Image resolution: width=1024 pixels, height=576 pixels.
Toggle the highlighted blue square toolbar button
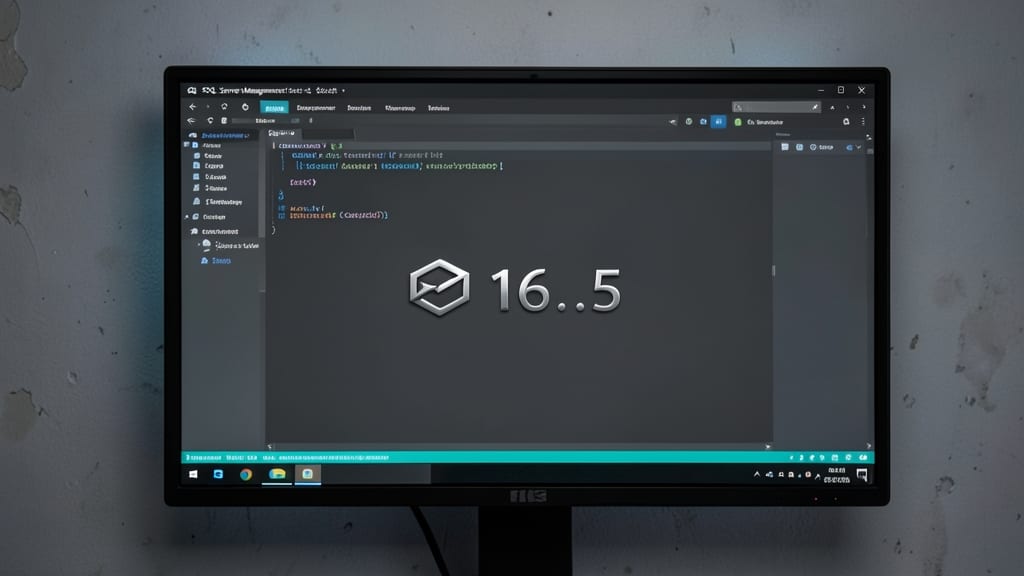pyautogui.click(x=718, y=121)
